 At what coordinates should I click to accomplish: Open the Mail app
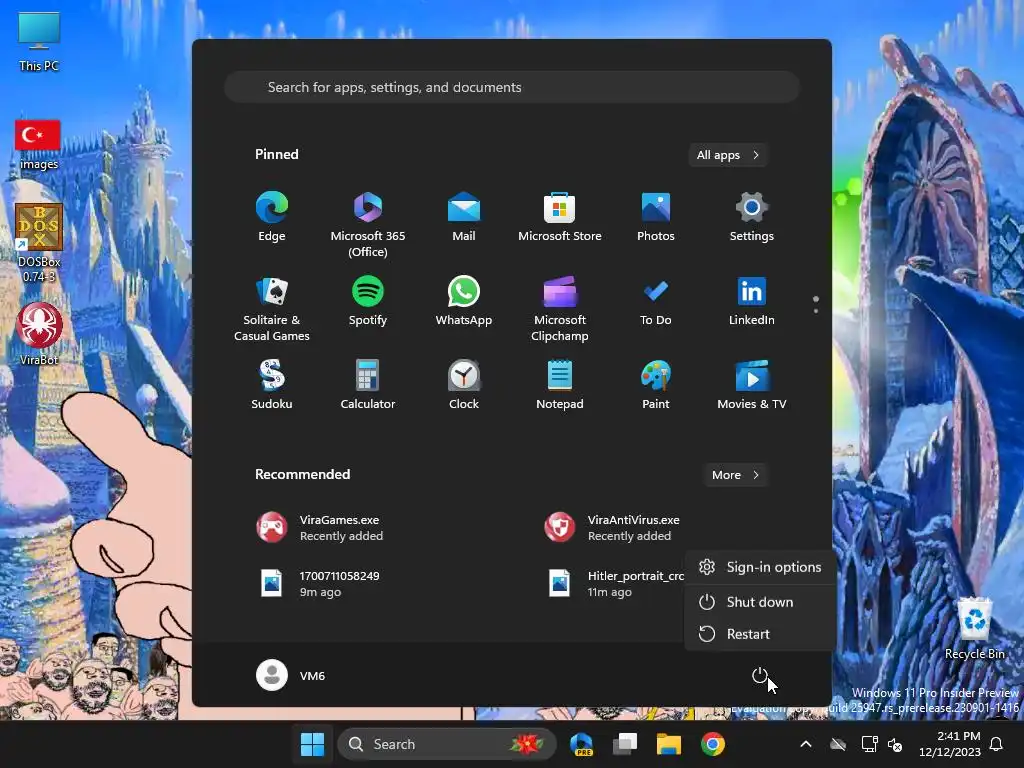point(464,217)
